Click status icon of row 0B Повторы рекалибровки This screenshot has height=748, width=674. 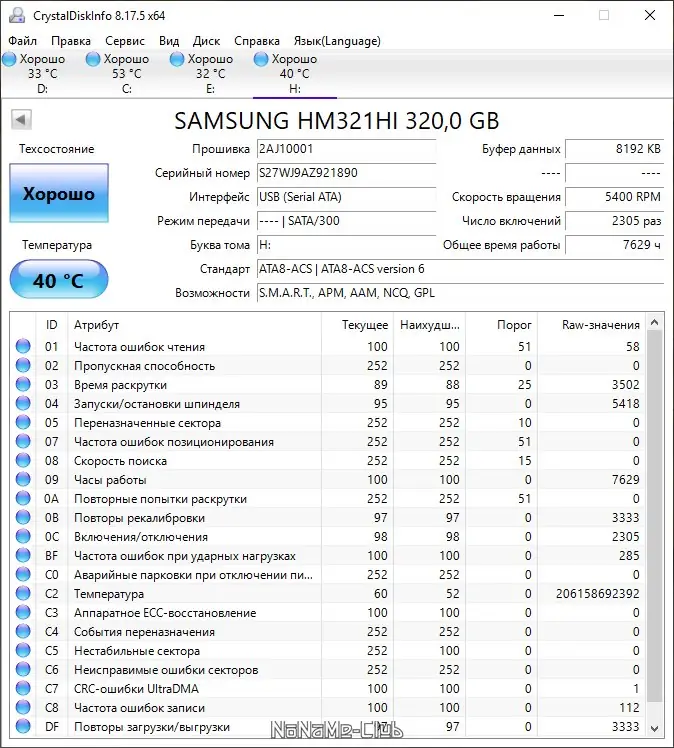(x=23, y=518)
